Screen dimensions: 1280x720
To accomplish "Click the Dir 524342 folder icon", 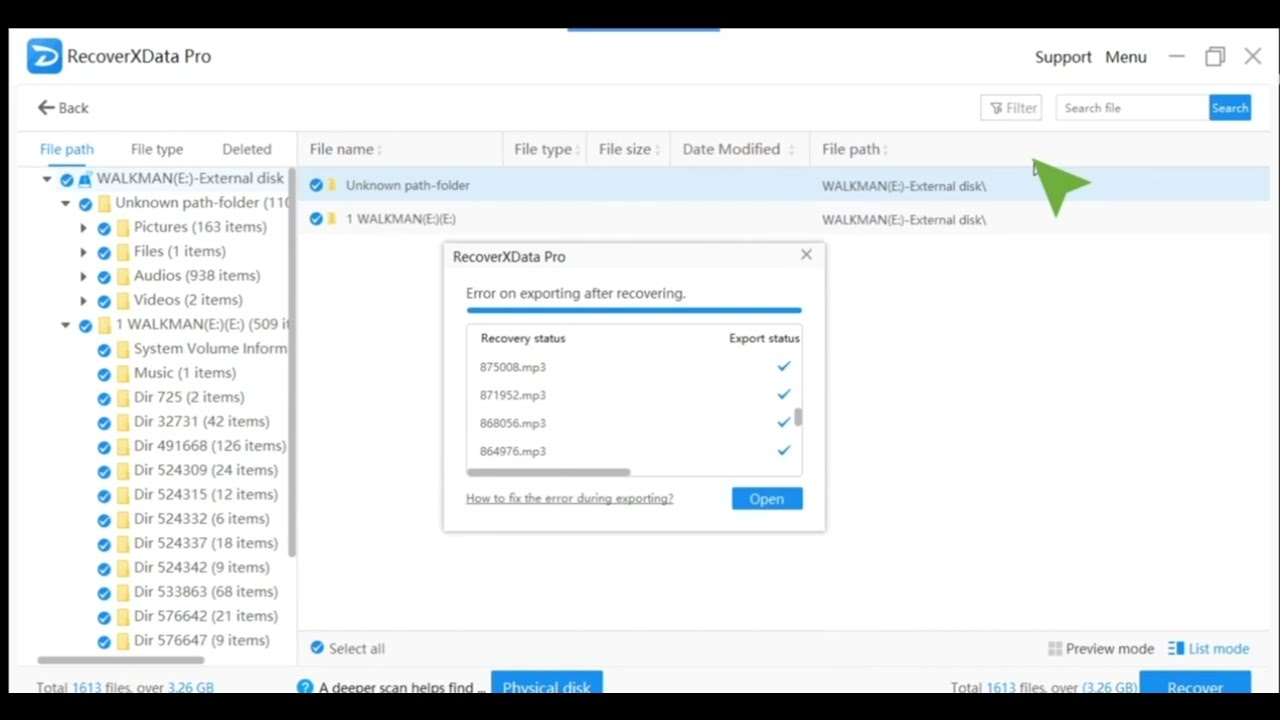I will click(x=123, y=568).
